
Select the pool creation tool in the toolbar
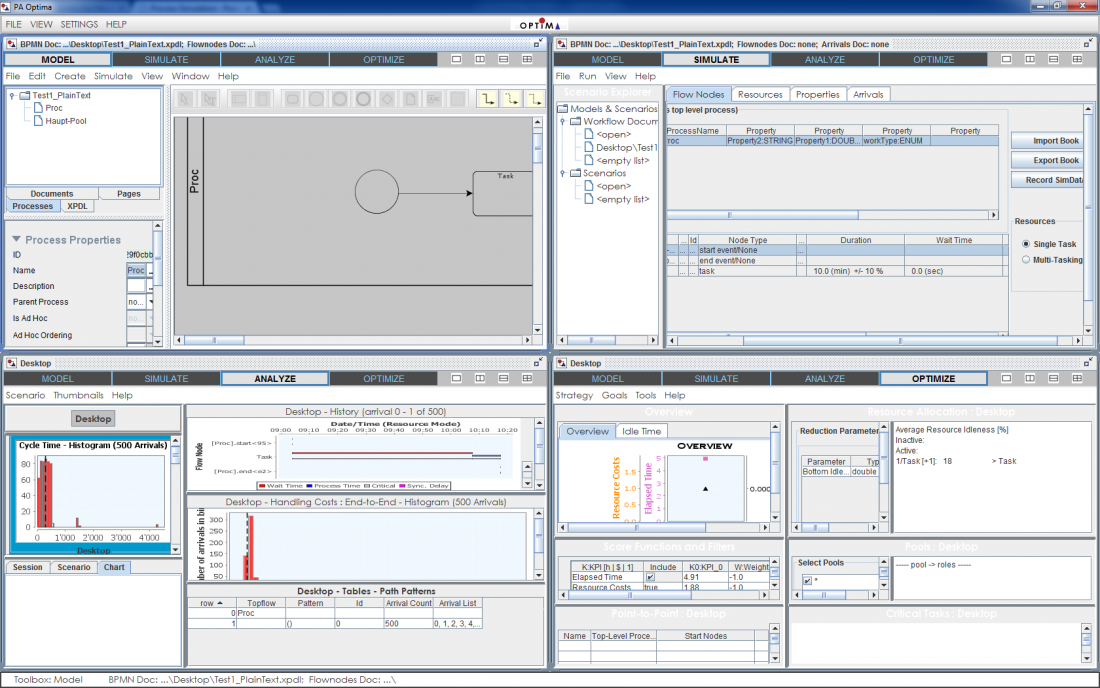pos(238,97)
